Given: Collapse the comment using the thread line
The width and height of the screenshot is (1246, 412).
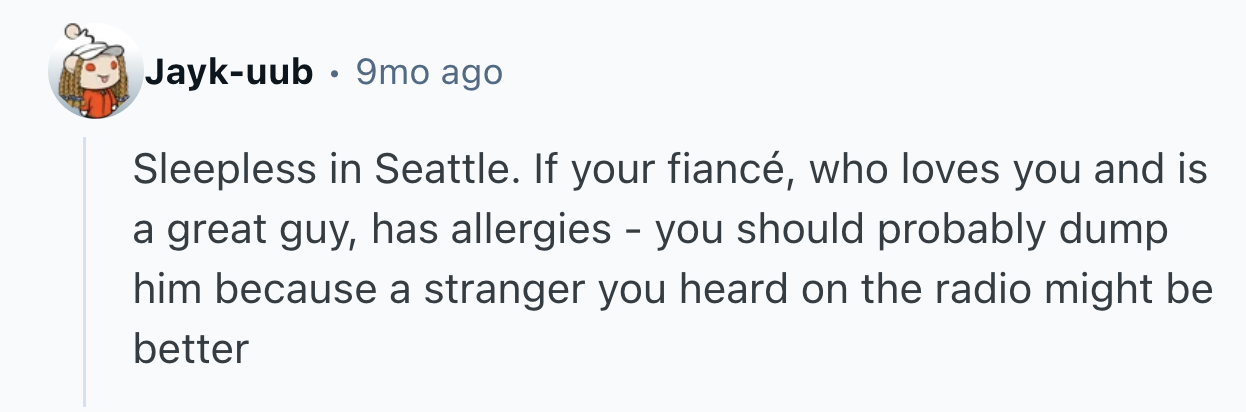Looking at the screenshot, I should point(86,270).
